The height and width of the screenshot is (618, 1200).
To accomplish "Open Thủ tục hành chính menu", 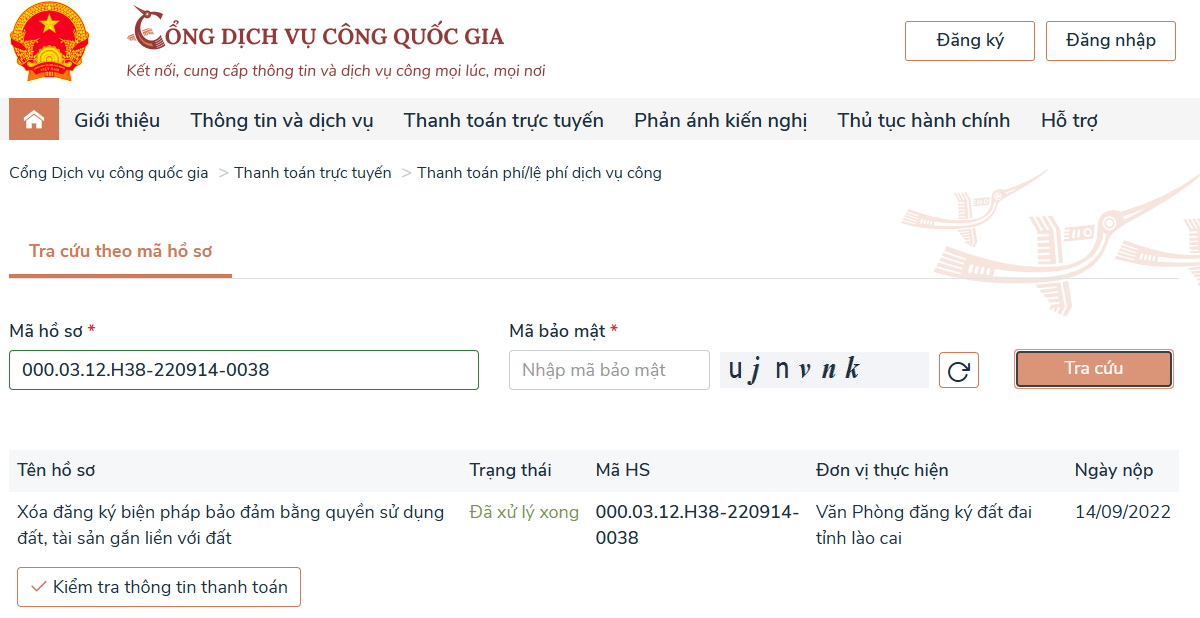I will (x=924, y=121).
